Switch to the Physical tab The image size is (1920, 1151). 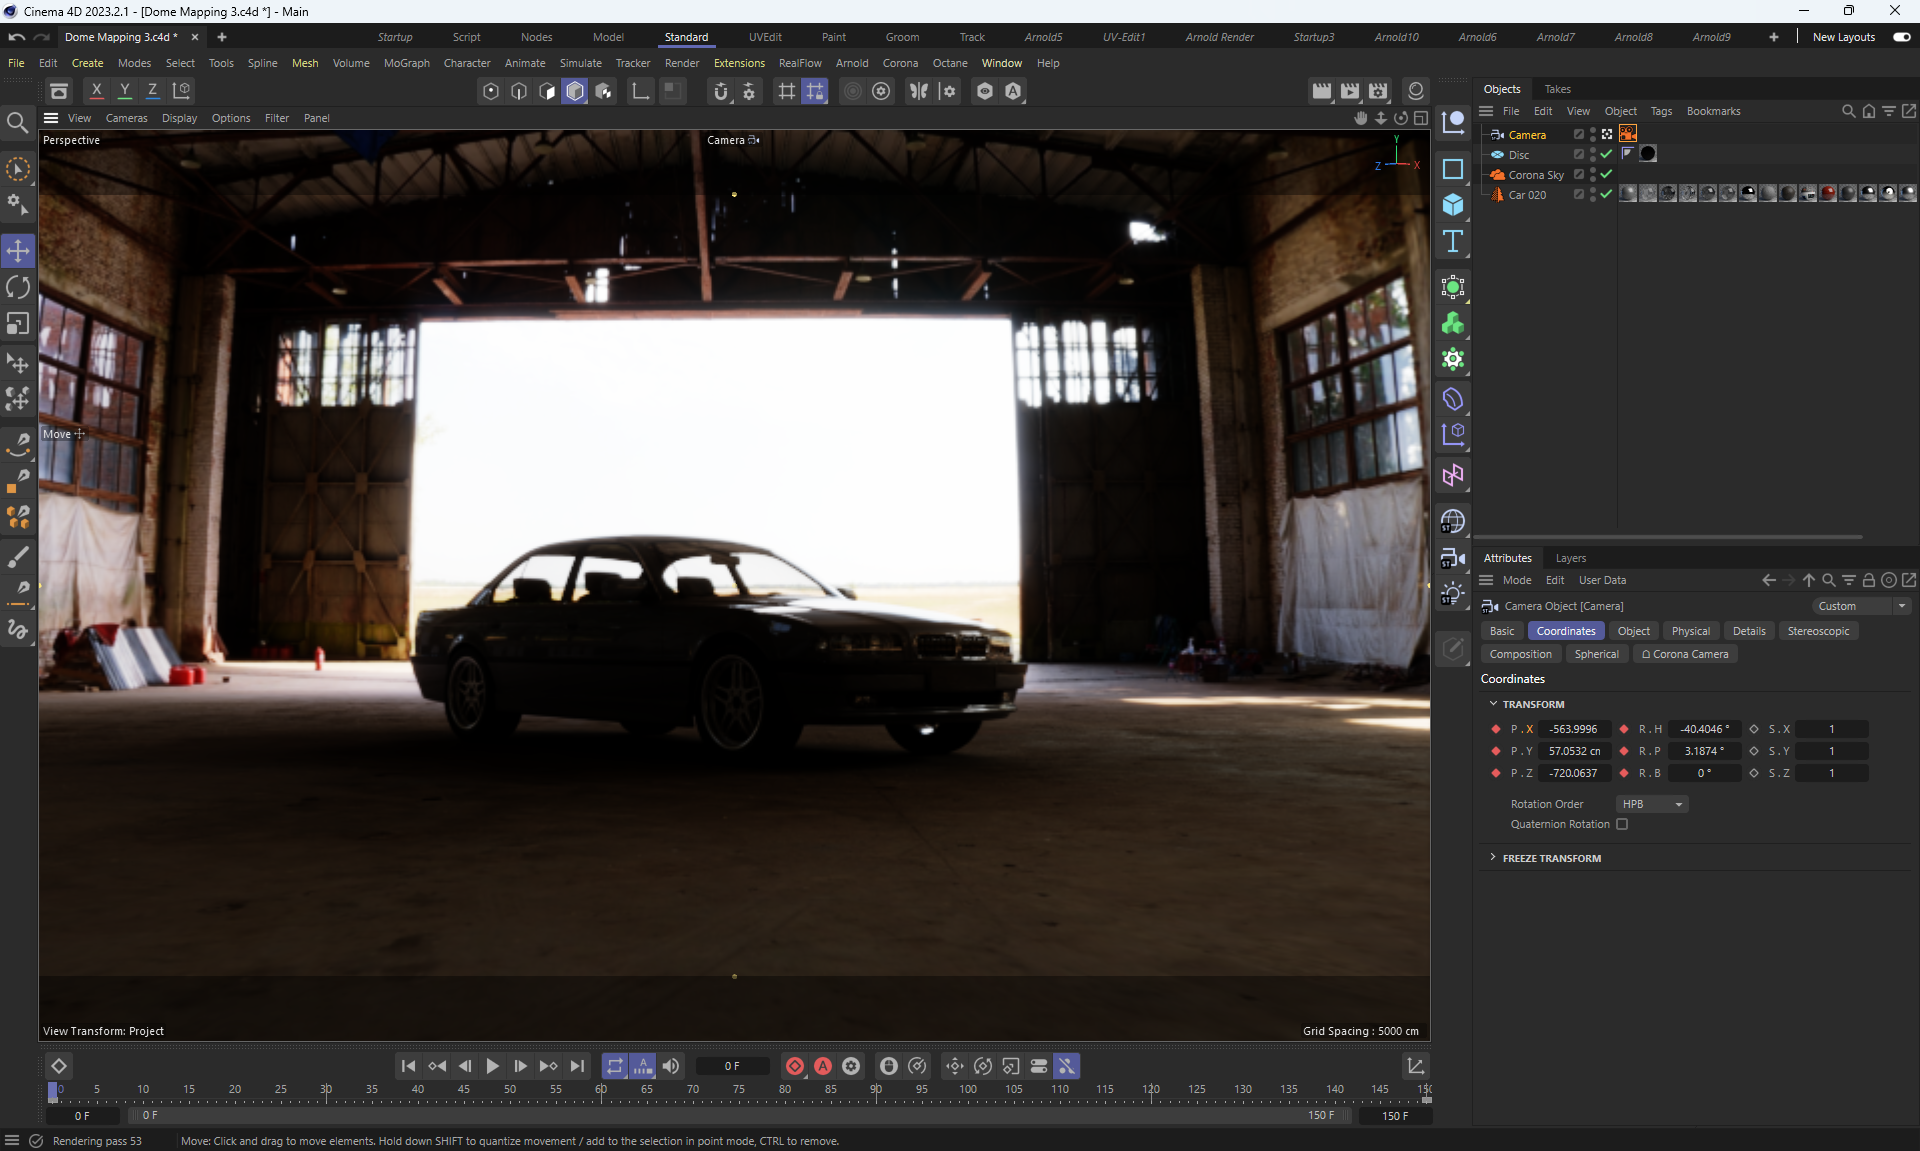(x=1690, y=631)
